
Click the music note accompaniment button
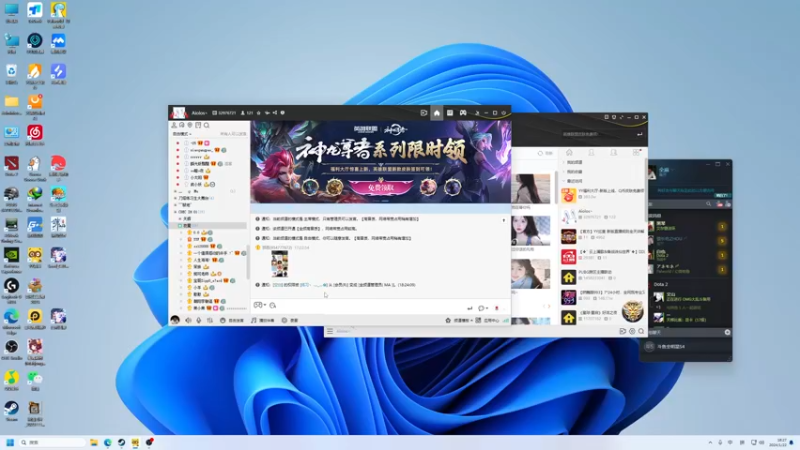tap(262, 320)
